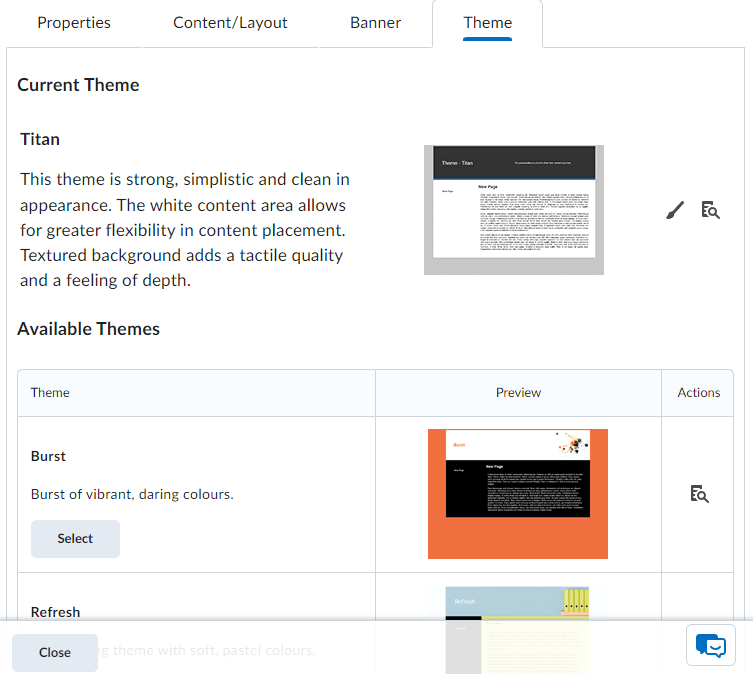Screen dimensions: 753x674
Task: Open the Content/Layout tab
Action: (230, 22)
